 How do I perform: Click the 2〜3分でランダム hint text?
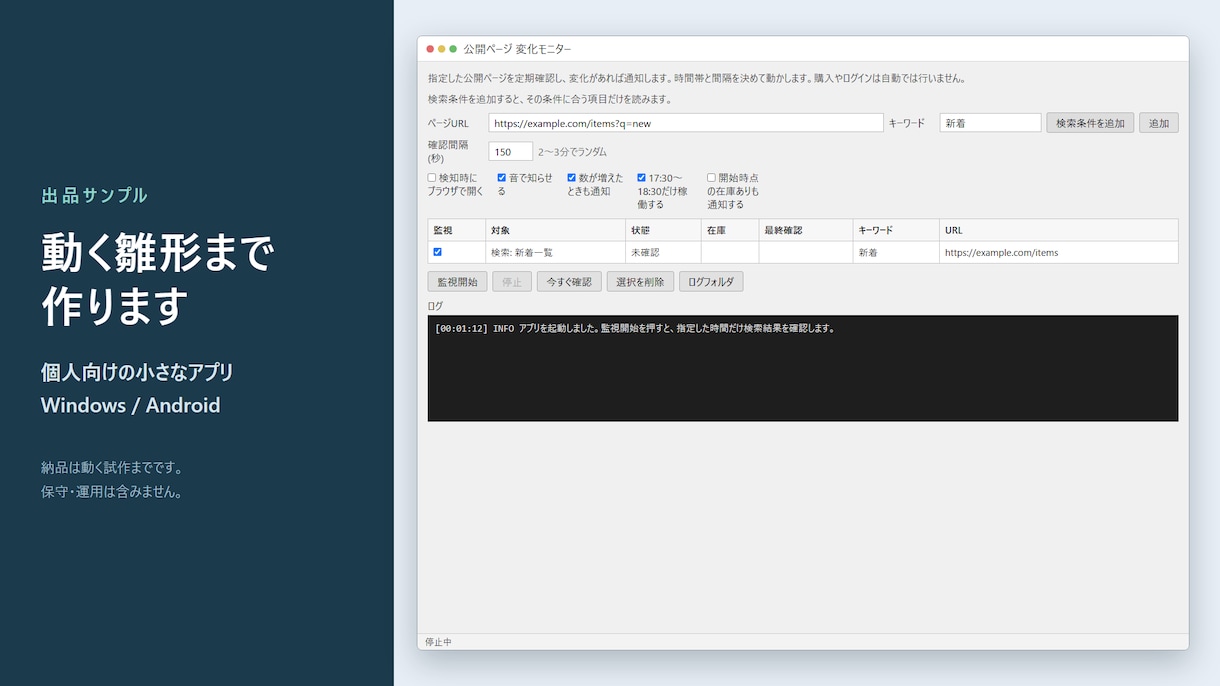(572, 152)
